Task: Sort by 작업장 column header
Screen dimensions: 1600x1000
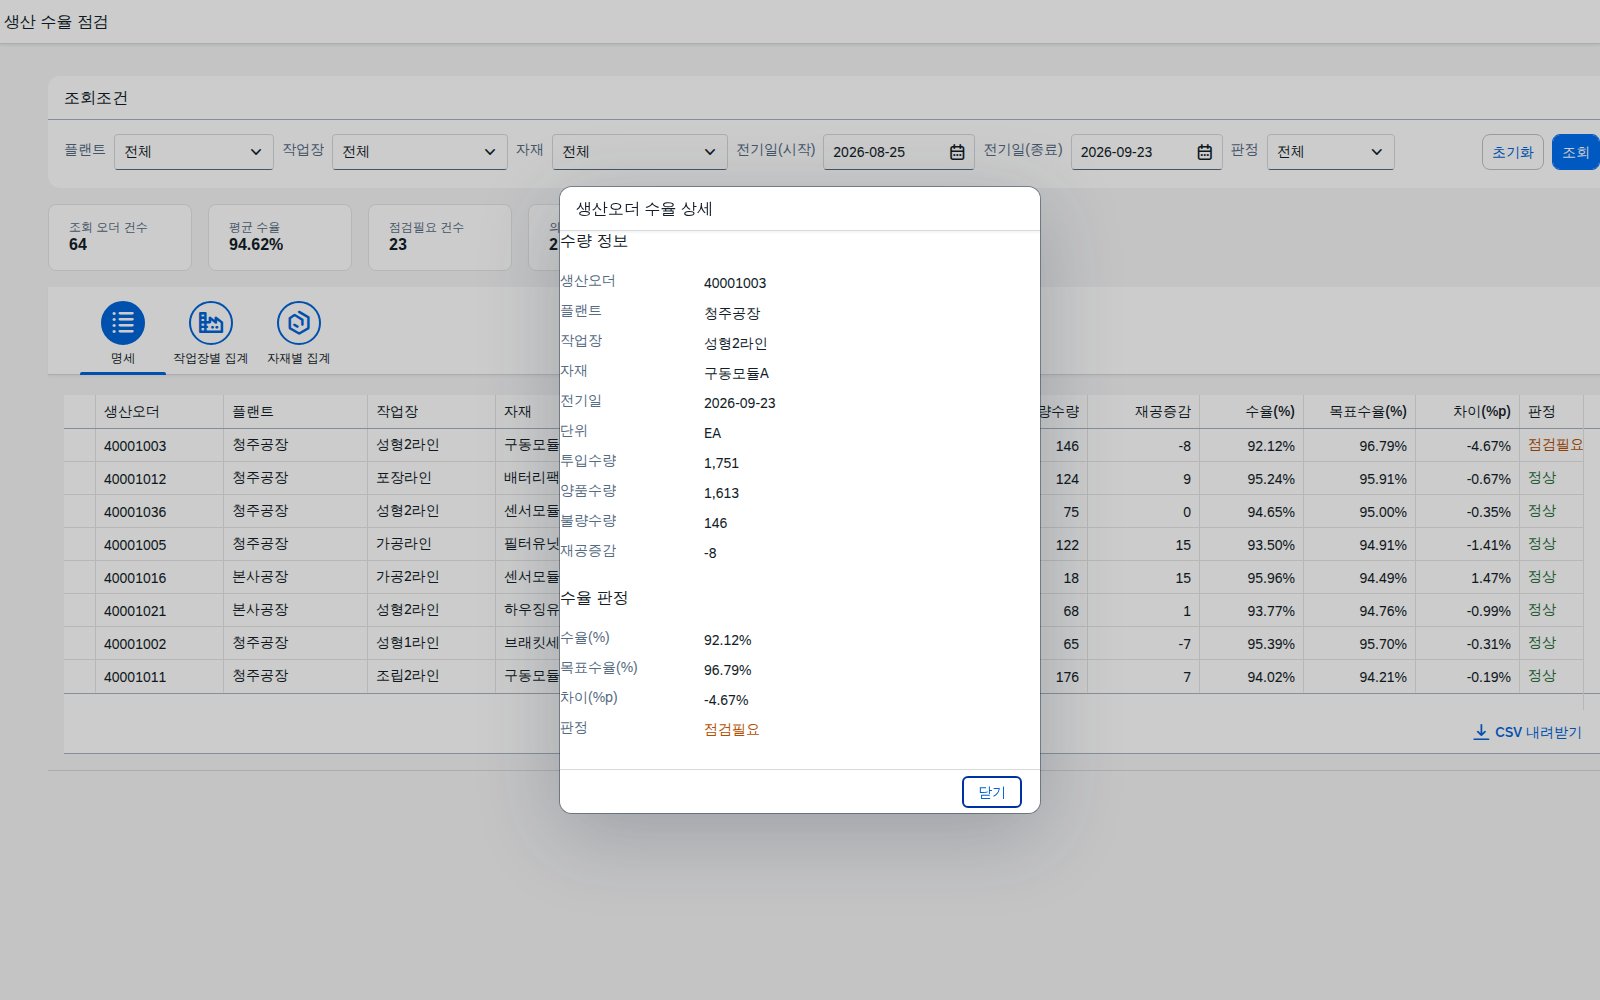Action: pos(431,411)
